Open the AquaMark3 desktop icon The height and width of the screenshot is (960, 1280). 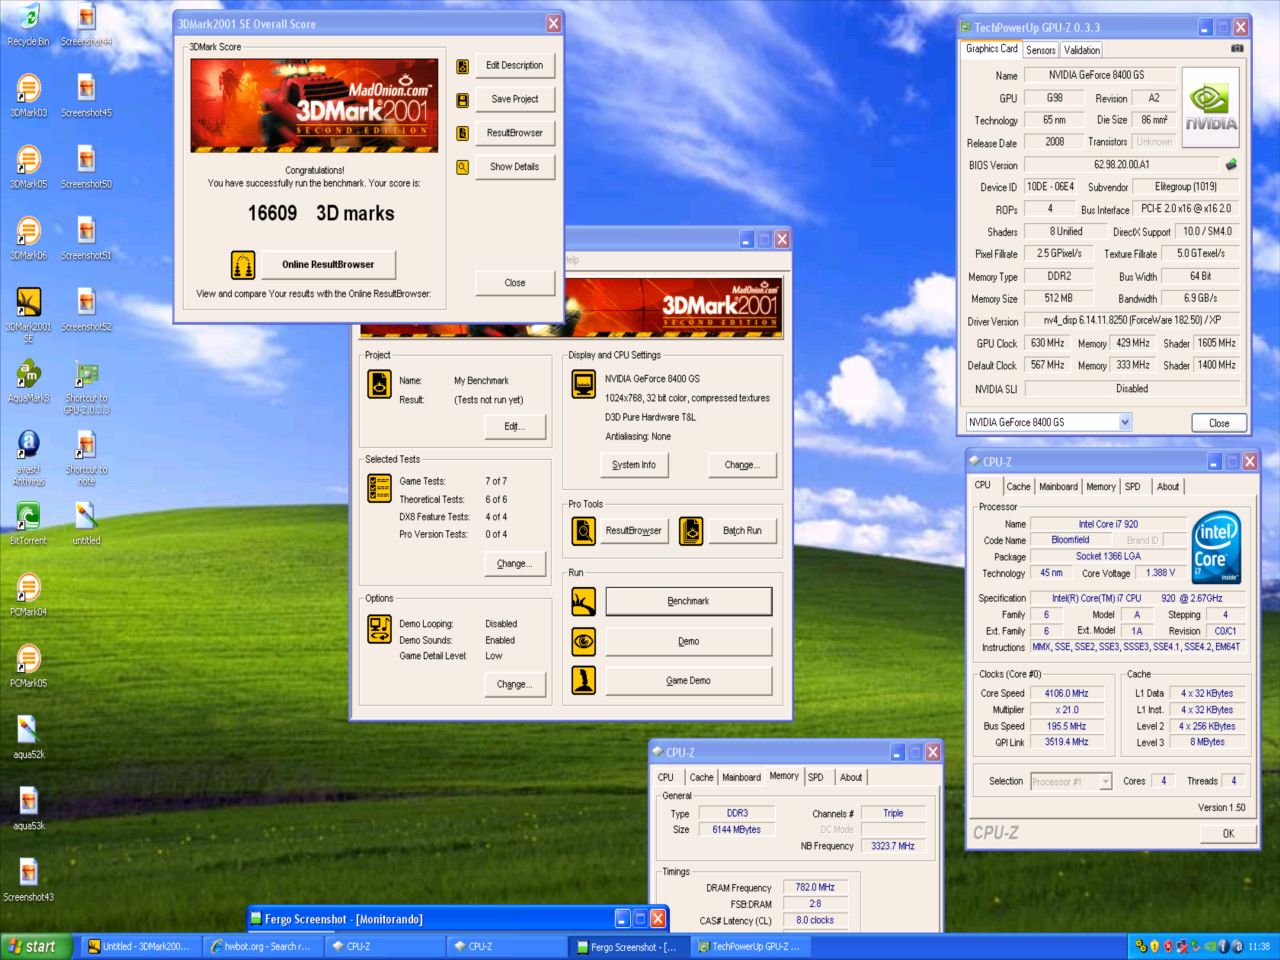tap(28, 382)
